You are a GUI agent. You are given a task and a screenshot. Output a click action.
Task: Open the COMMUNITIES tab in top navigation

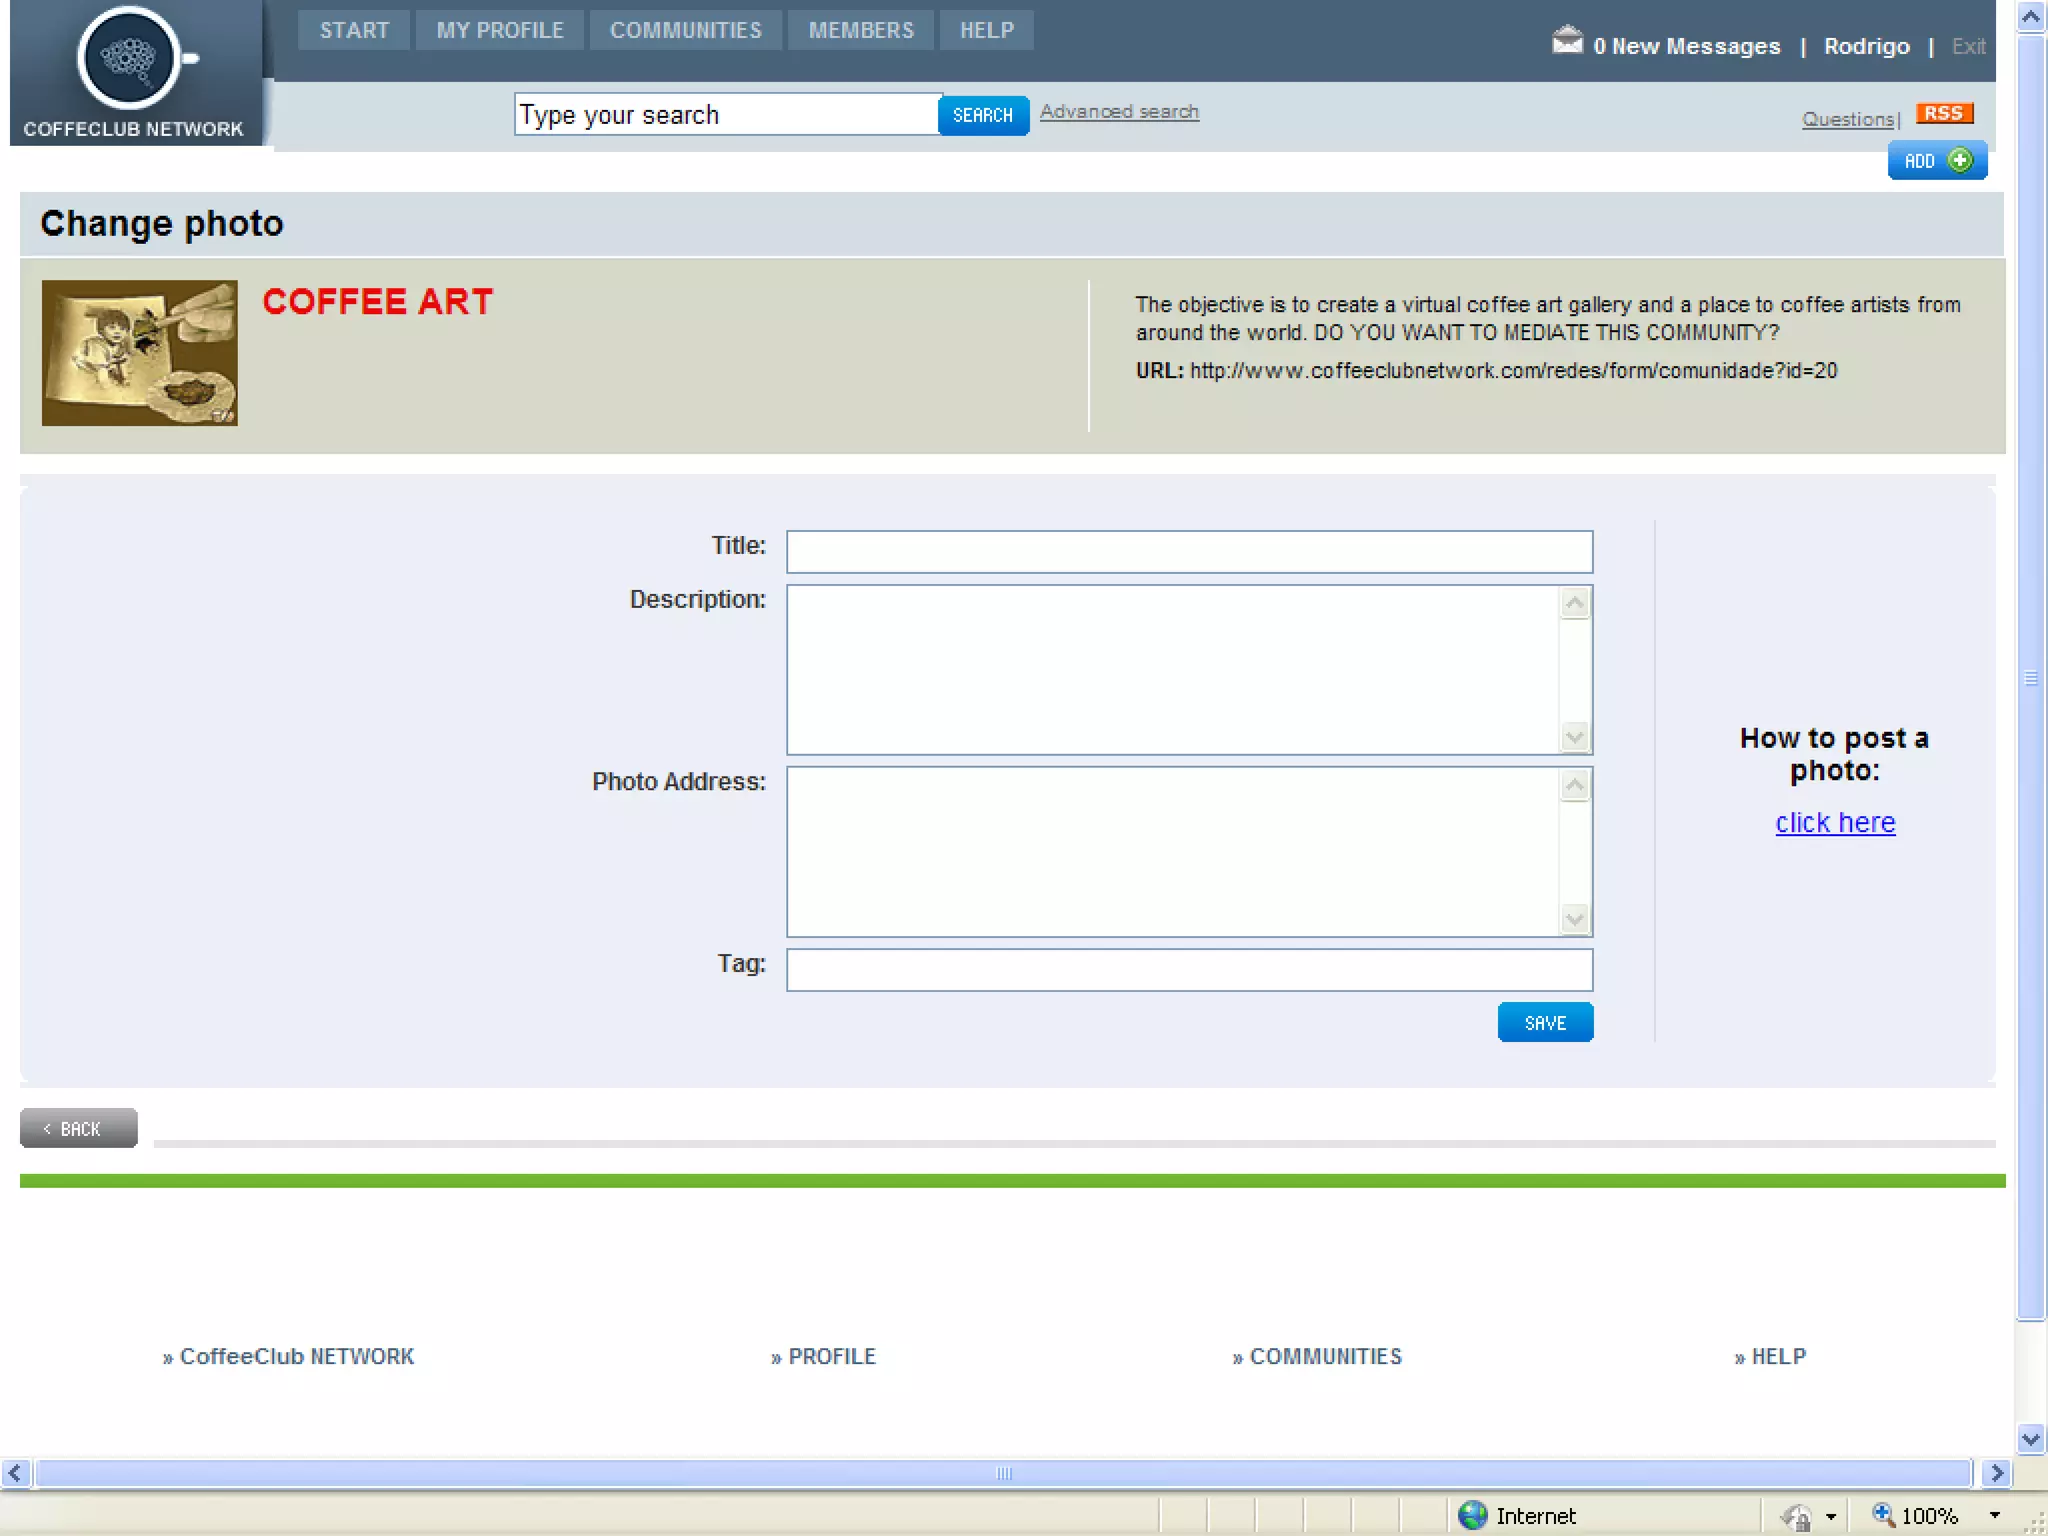685,30
